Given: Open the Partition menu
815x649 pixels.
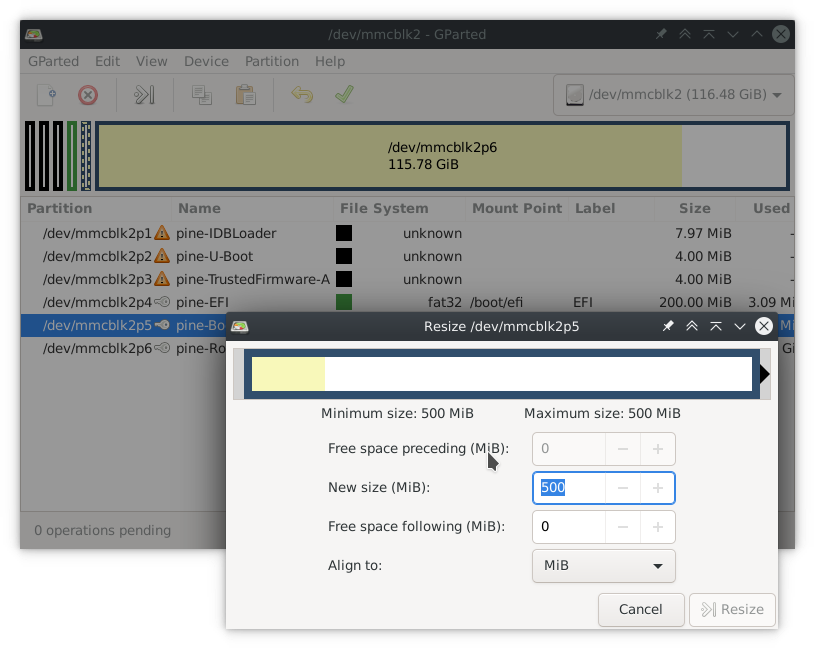Looking at the screenshot, I should (271, 61).
